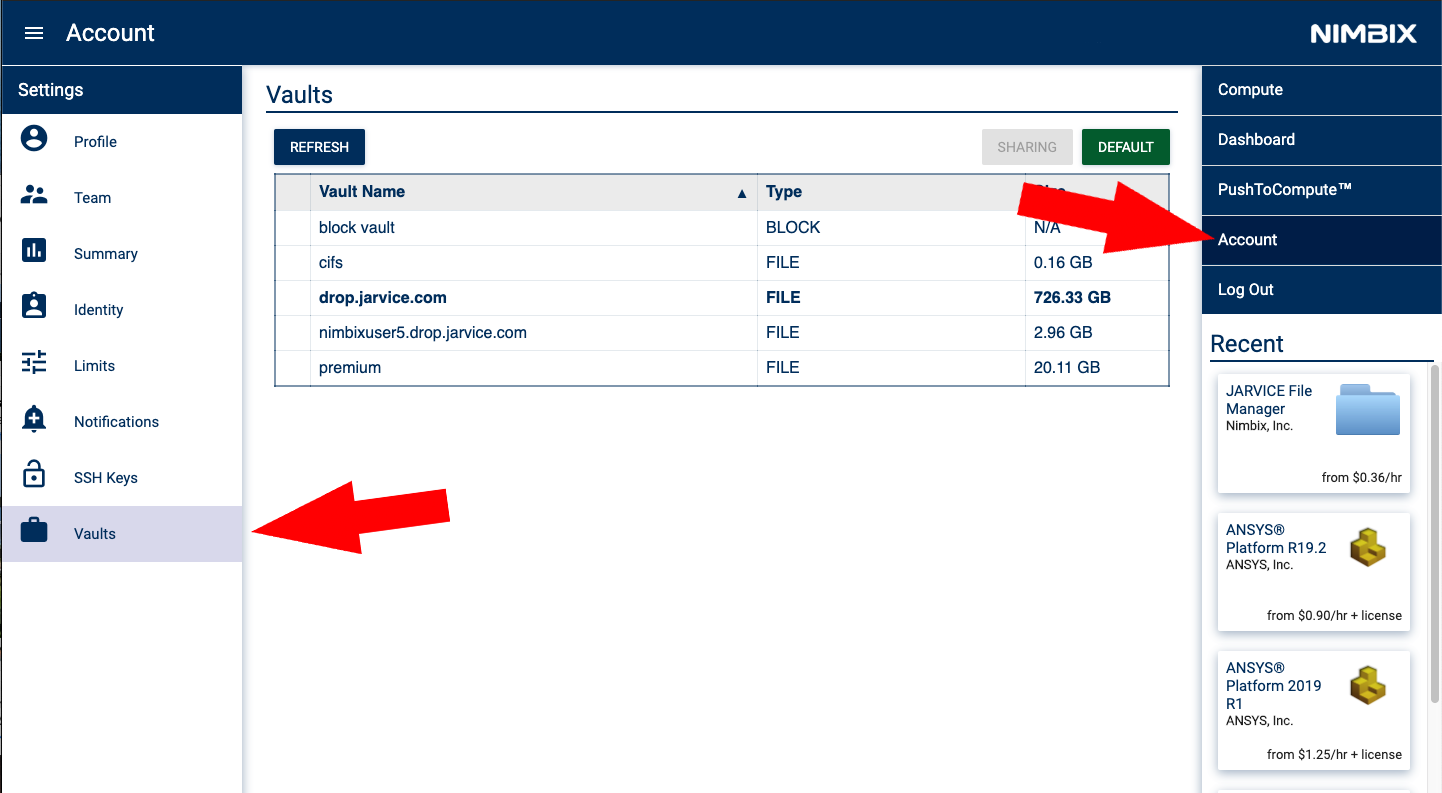
Task: Open Notifications settings
Action: point(121,421)
